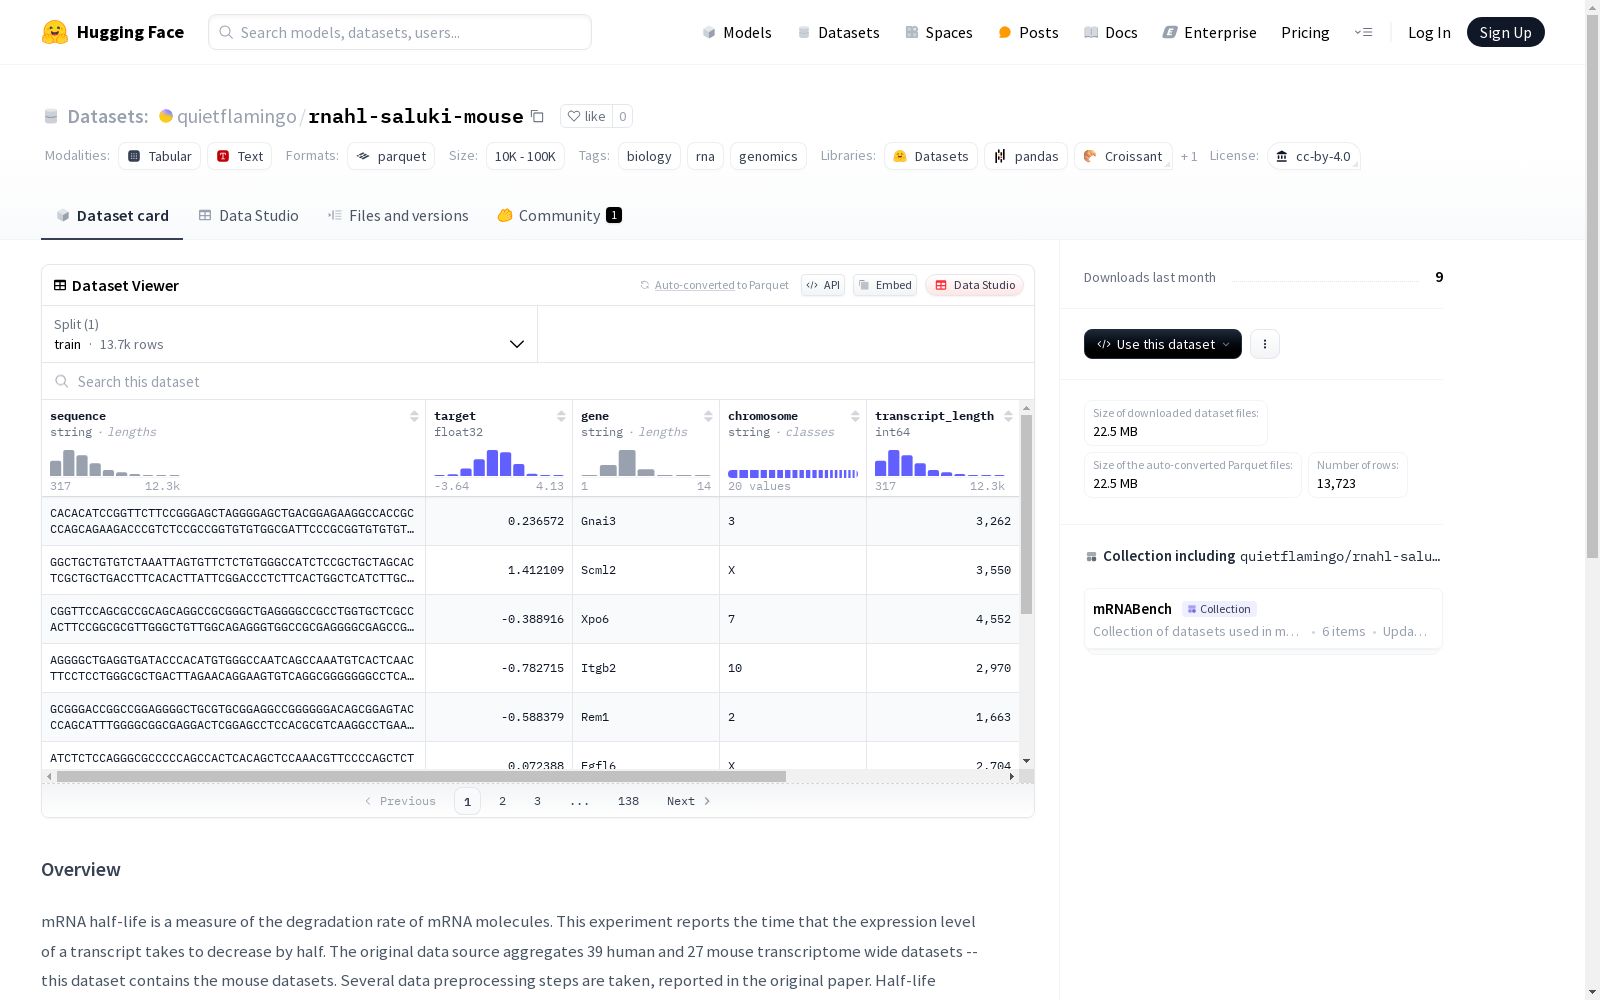The height and width of the screenshot is (1000, 1600).
Task: Click the quietflamingo user avatar
Action: click(166, 116)
